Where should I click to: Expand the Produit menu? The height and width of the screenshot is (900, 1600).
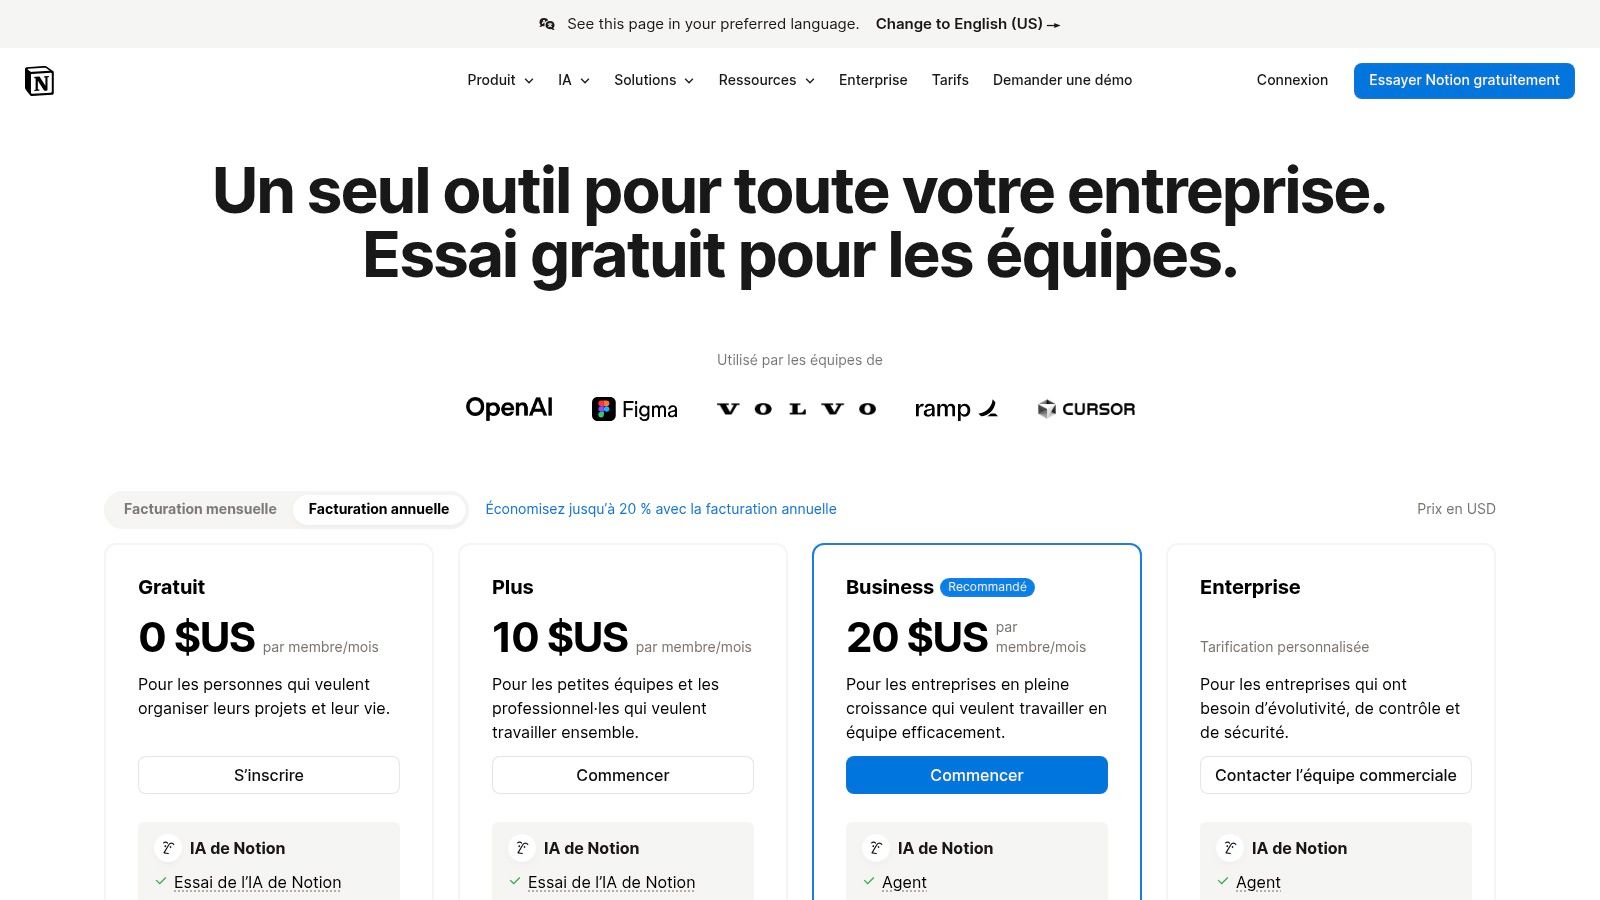(500, 80)
